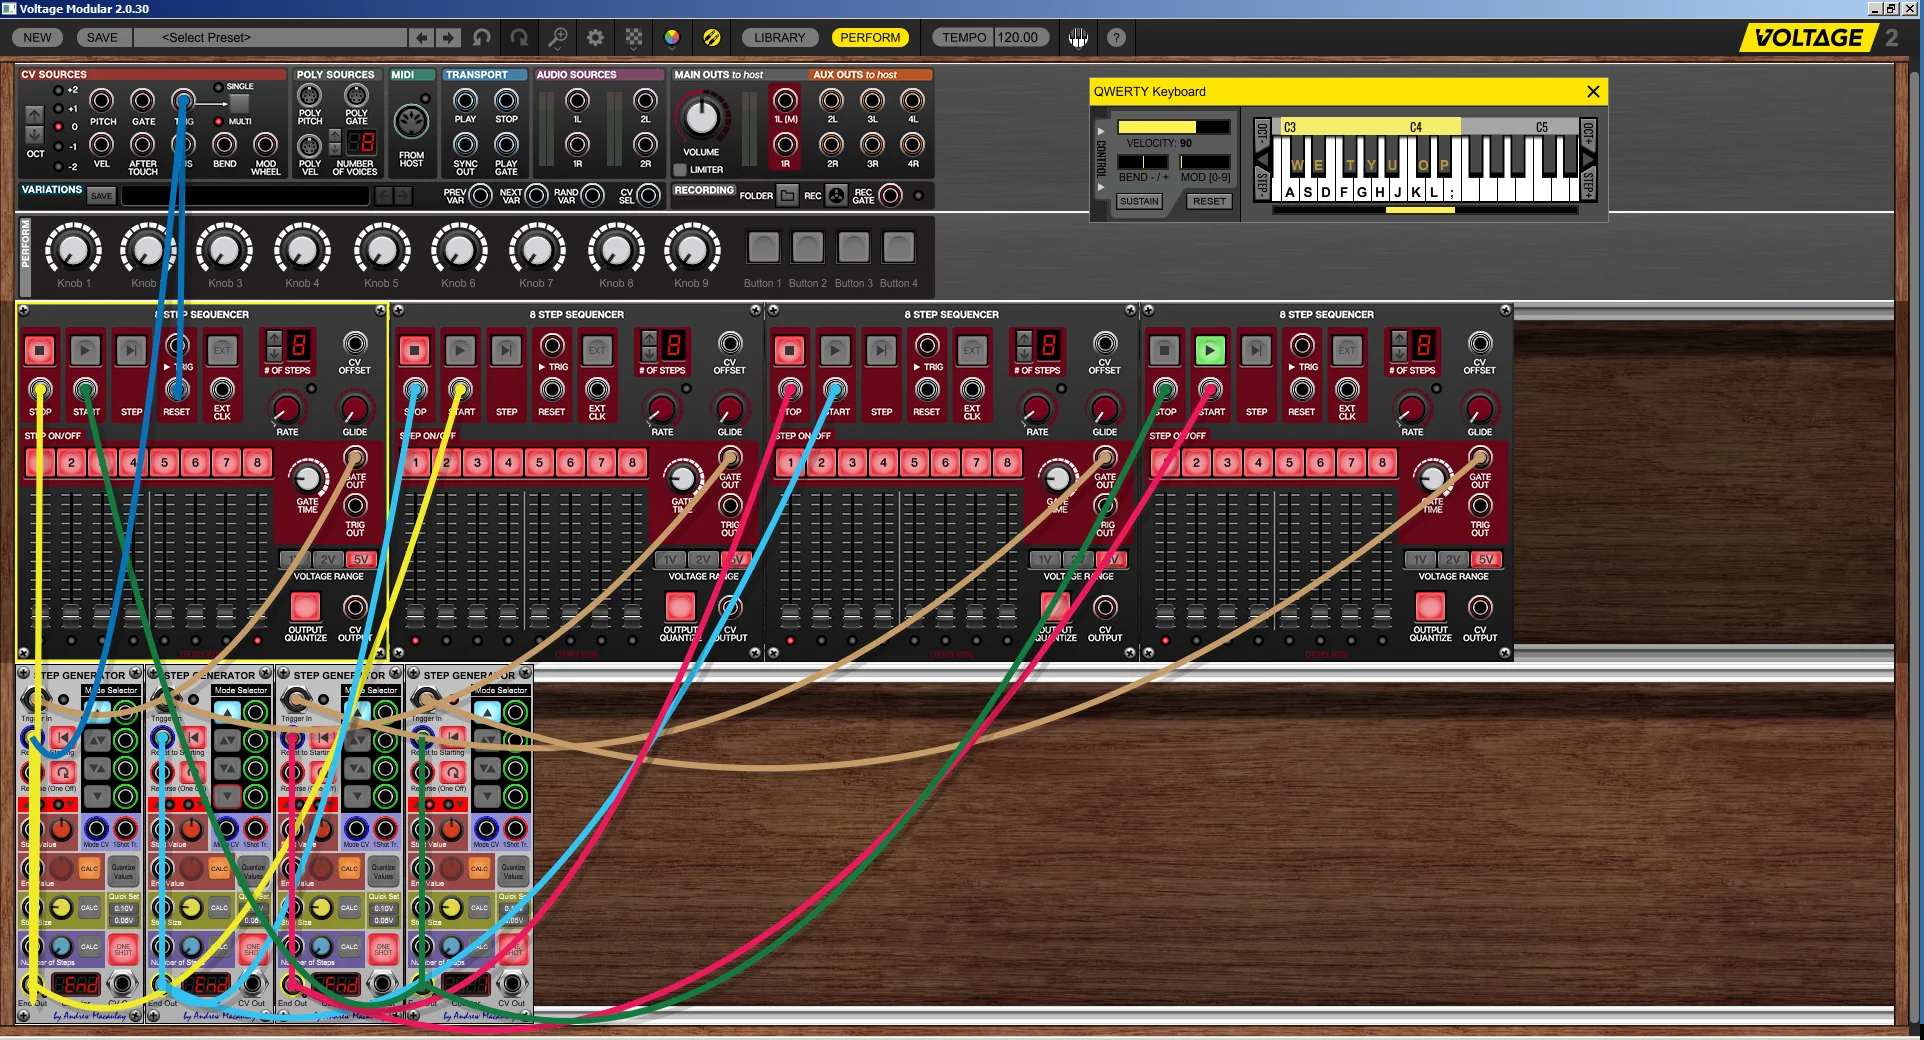Increase number of steps on fourth sequencer
The width and height of the screenshot is (1924, 1040).
coord(1399,339)
